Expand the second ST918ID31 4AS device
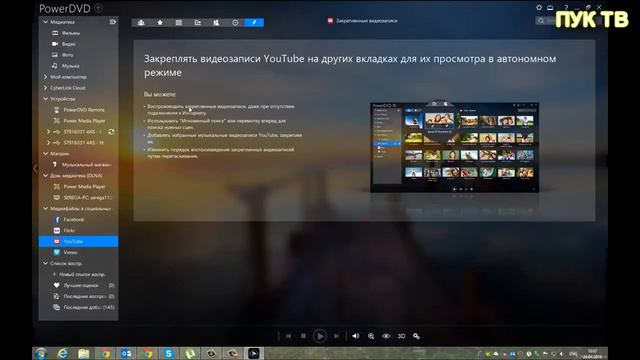This screenshot has width=640, height=360. tap(49, 143)
